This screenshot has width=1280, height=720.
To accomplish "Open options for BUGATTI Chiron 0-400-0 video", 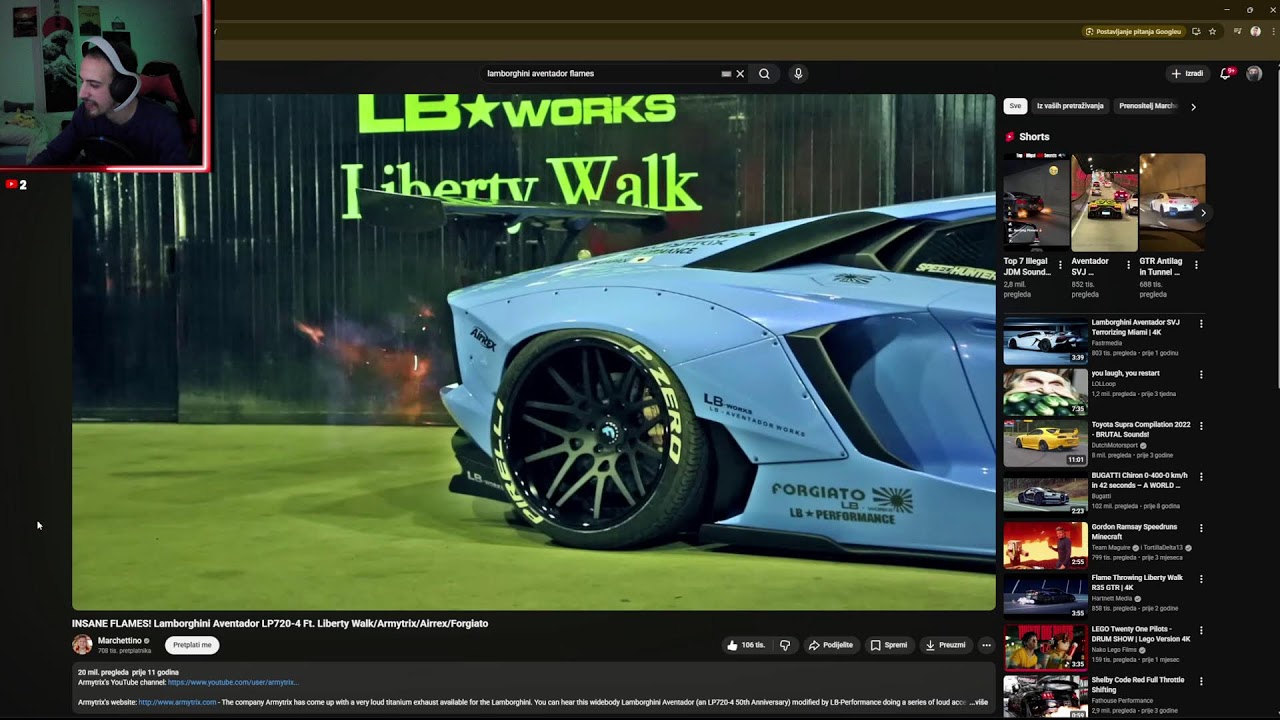I will click(1201, 477).
